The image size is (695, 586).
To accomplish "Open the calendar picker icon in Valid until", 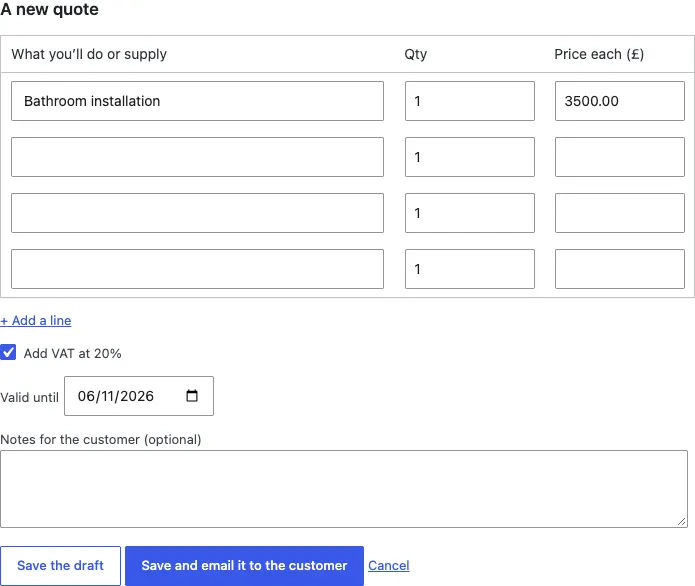I will 191,395.
